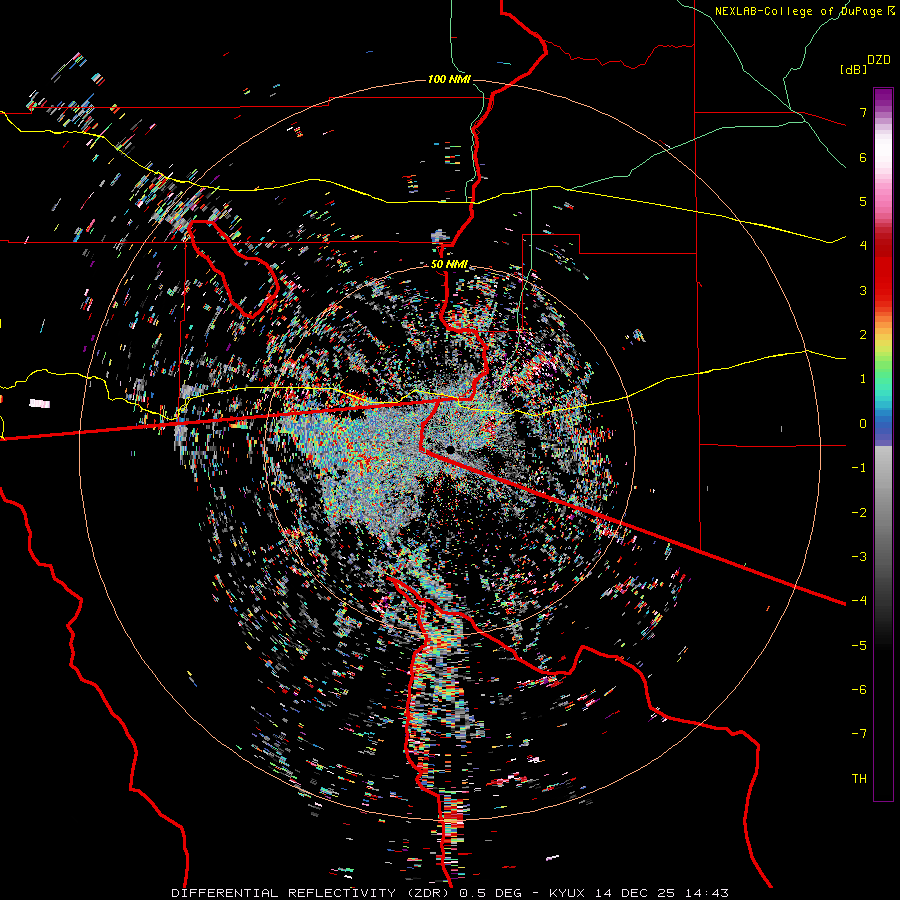
Task: Select the -7 dB scale label
Action: 859,734
